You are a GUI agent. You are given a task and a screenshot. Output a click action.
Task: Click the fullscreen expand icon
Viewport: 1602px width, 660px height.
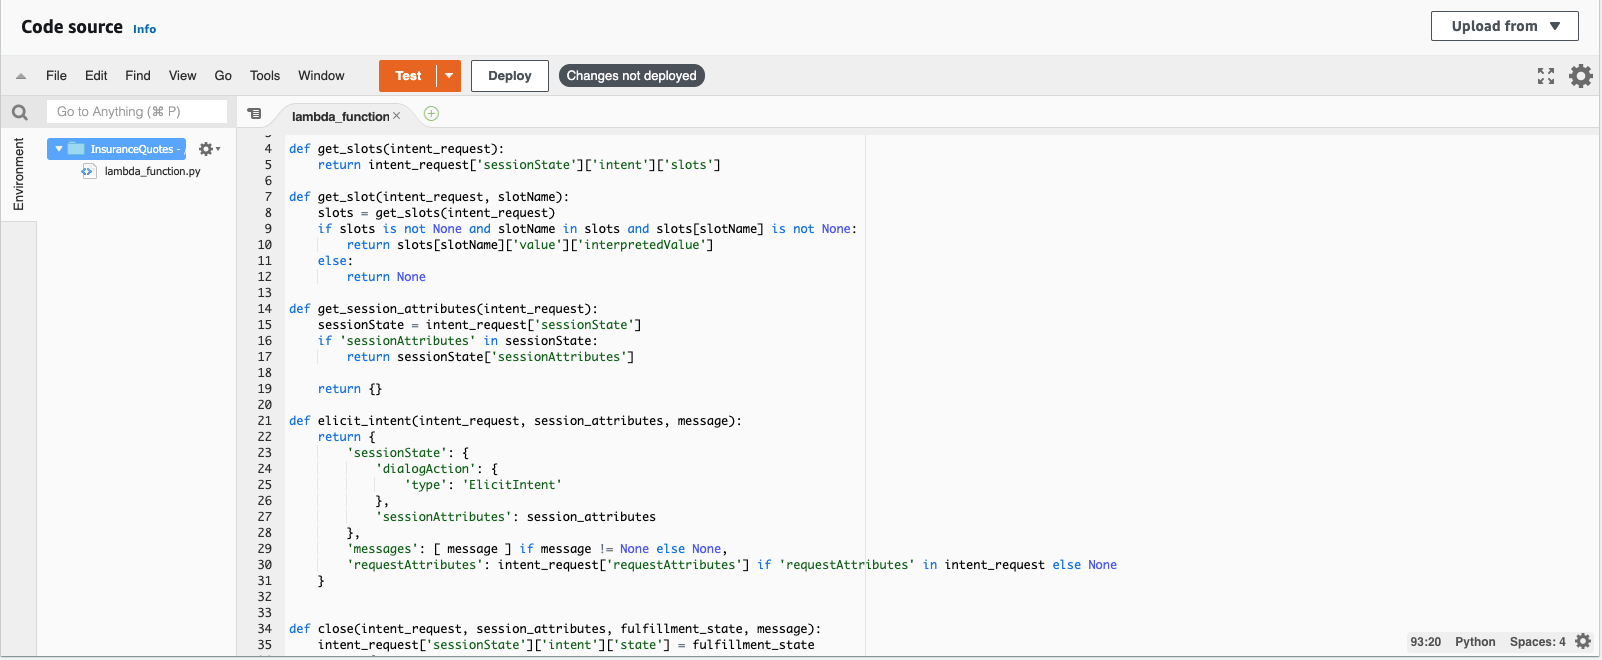pyautogui.click(x=1546, y=76)
